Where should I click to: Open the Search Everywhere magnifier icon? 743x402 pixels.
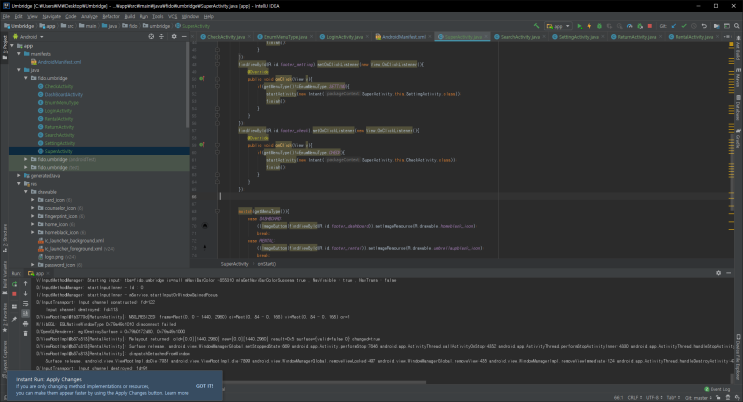coord(737,26)
